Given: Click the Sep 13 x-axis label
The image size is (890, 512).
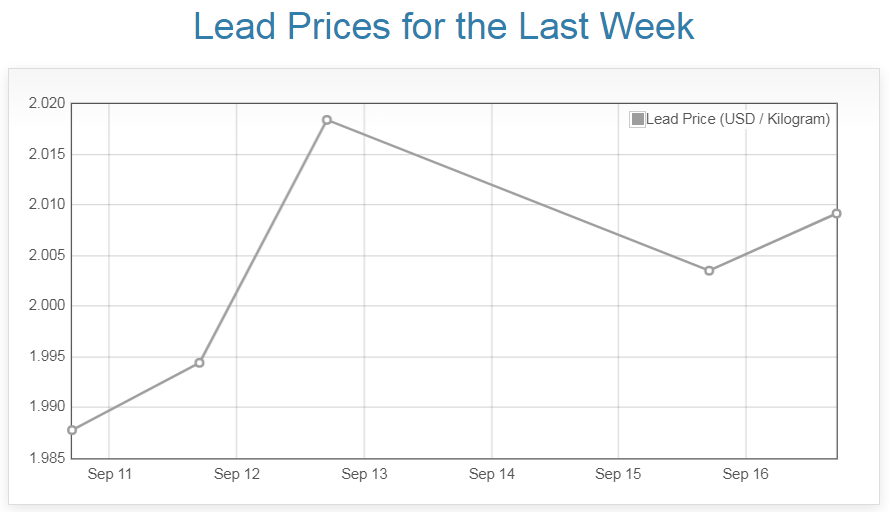Looking at the screenshot, I should (x=364, y=474).
